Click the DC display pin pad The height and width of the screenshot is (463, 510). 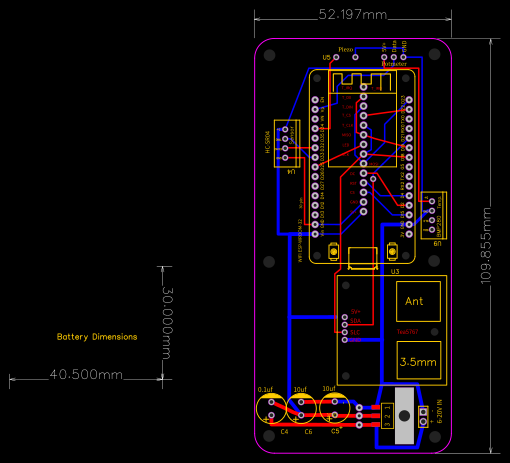tap(363, 173)
